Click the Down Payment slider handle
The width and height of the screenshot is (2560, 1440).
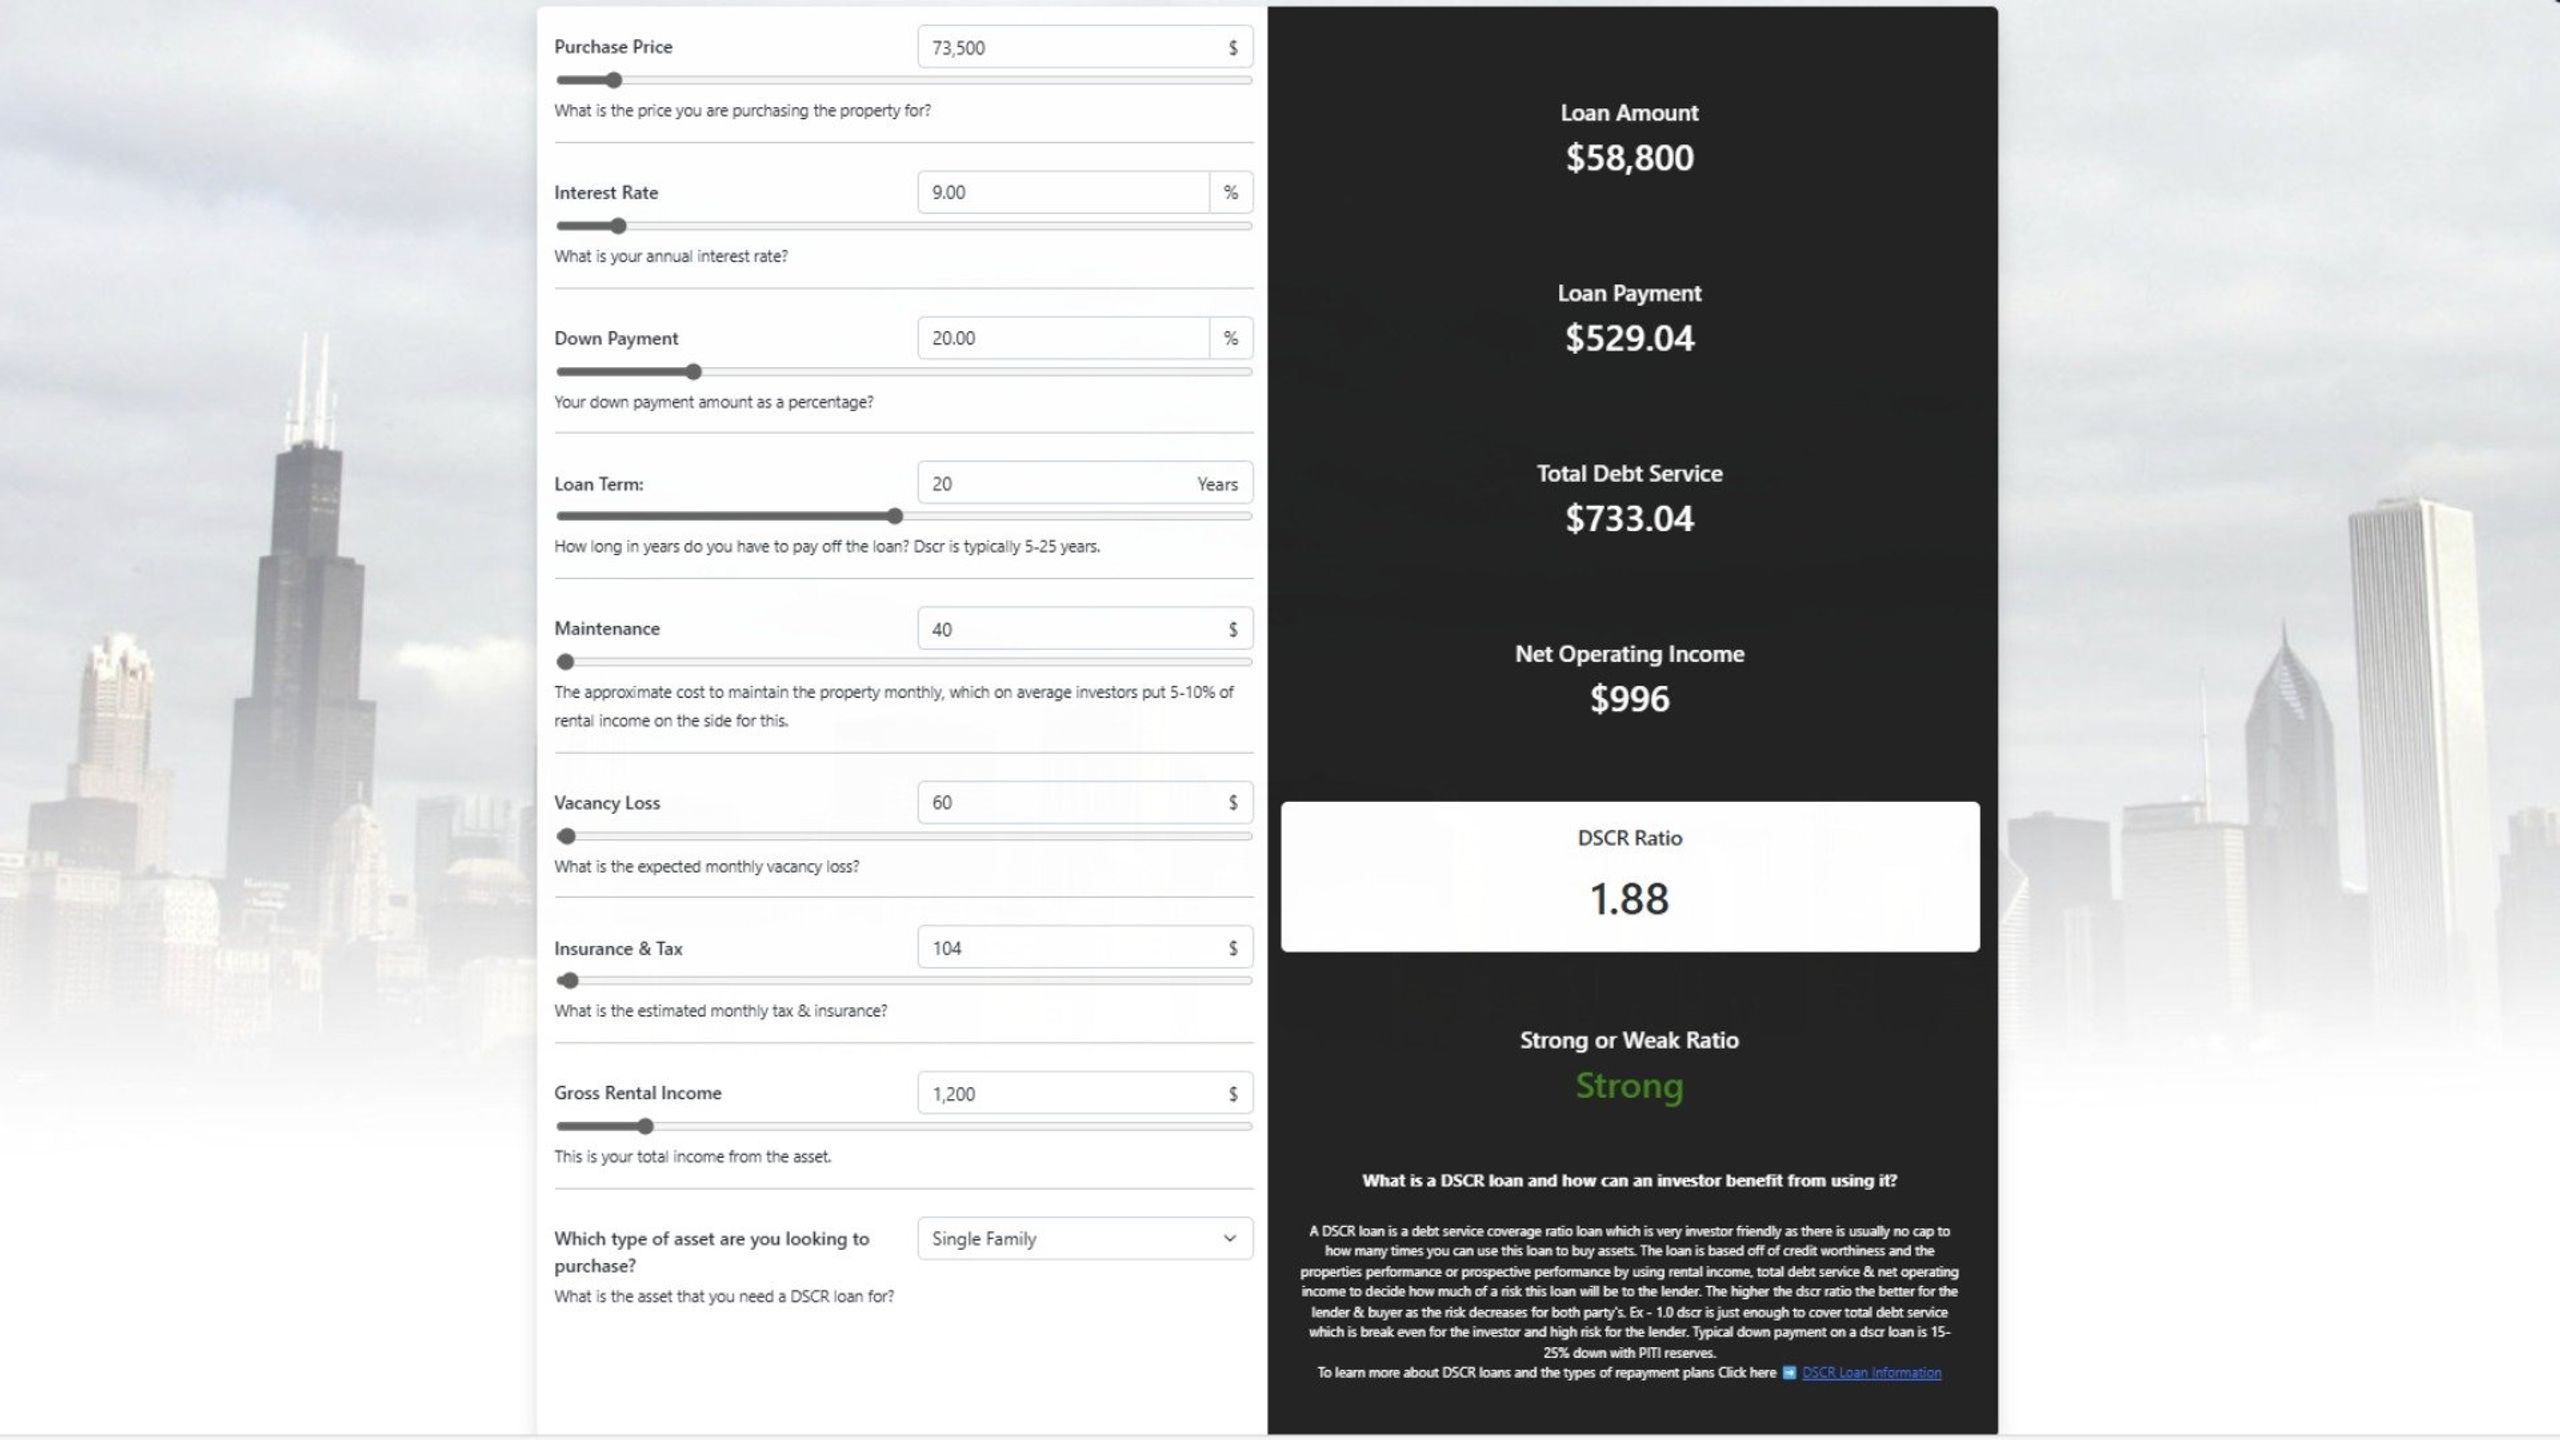(x=694, y=372)
